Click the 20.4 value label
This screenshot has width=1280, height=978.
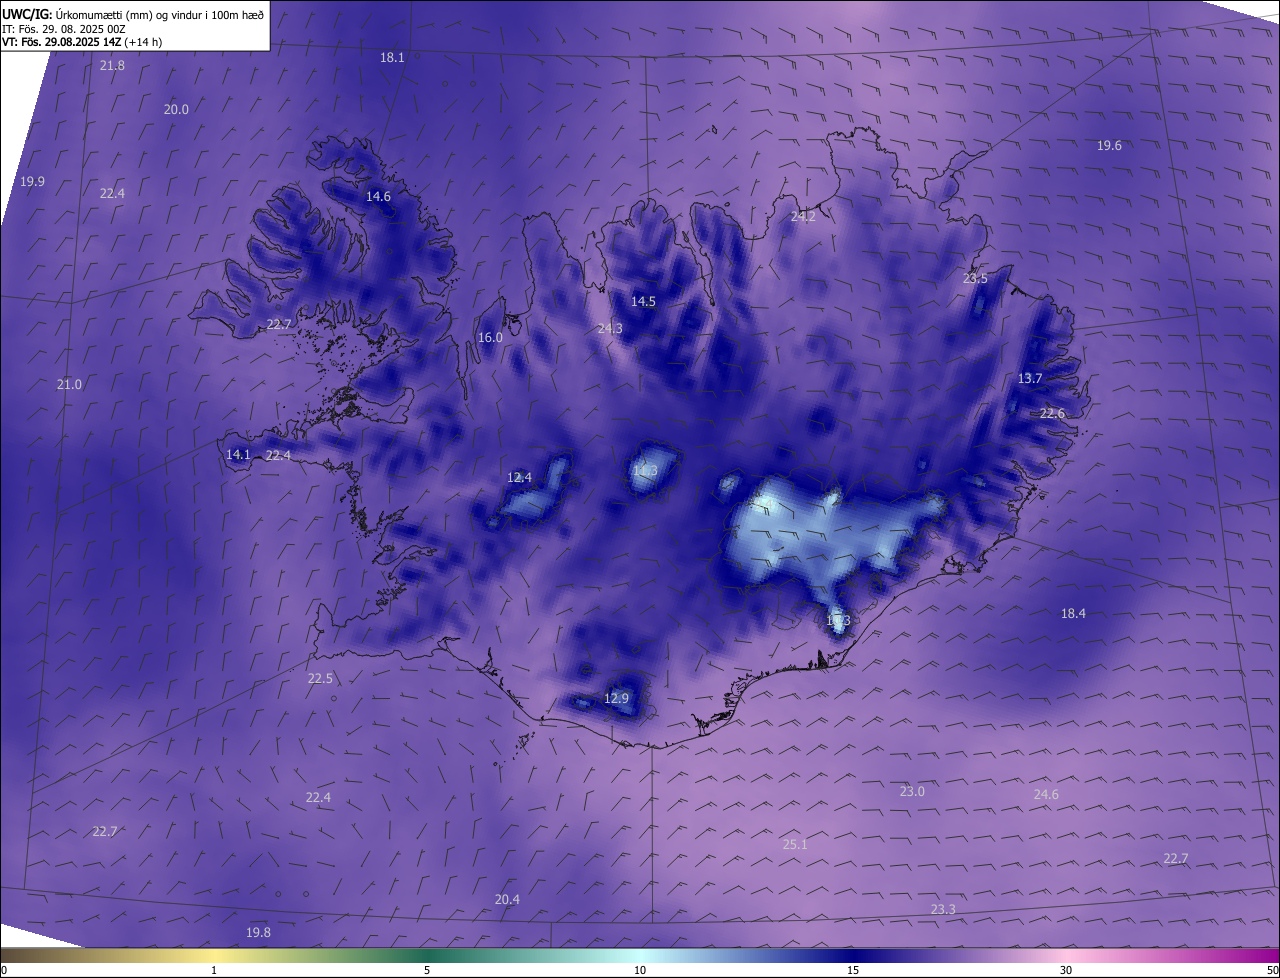point(507,899)
